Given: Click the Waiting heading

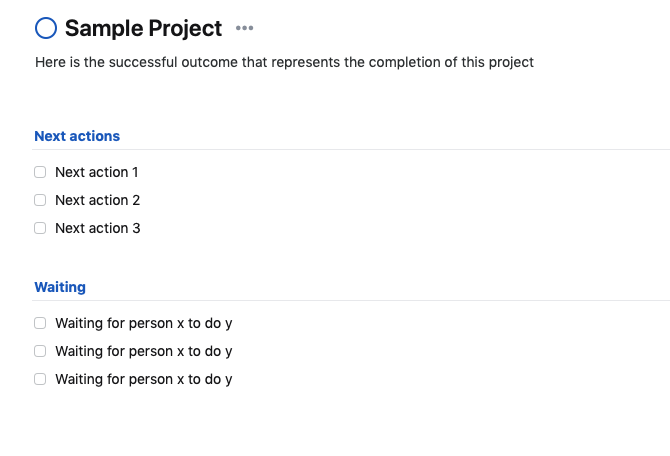Looking at the screenshot, I should click(60, 287).
